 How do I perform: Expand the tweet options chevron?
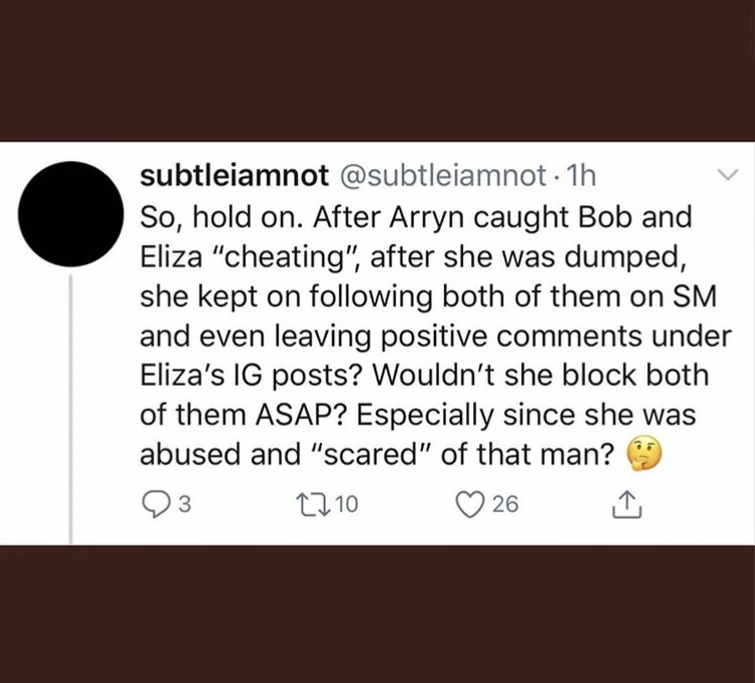pos(727,177)
